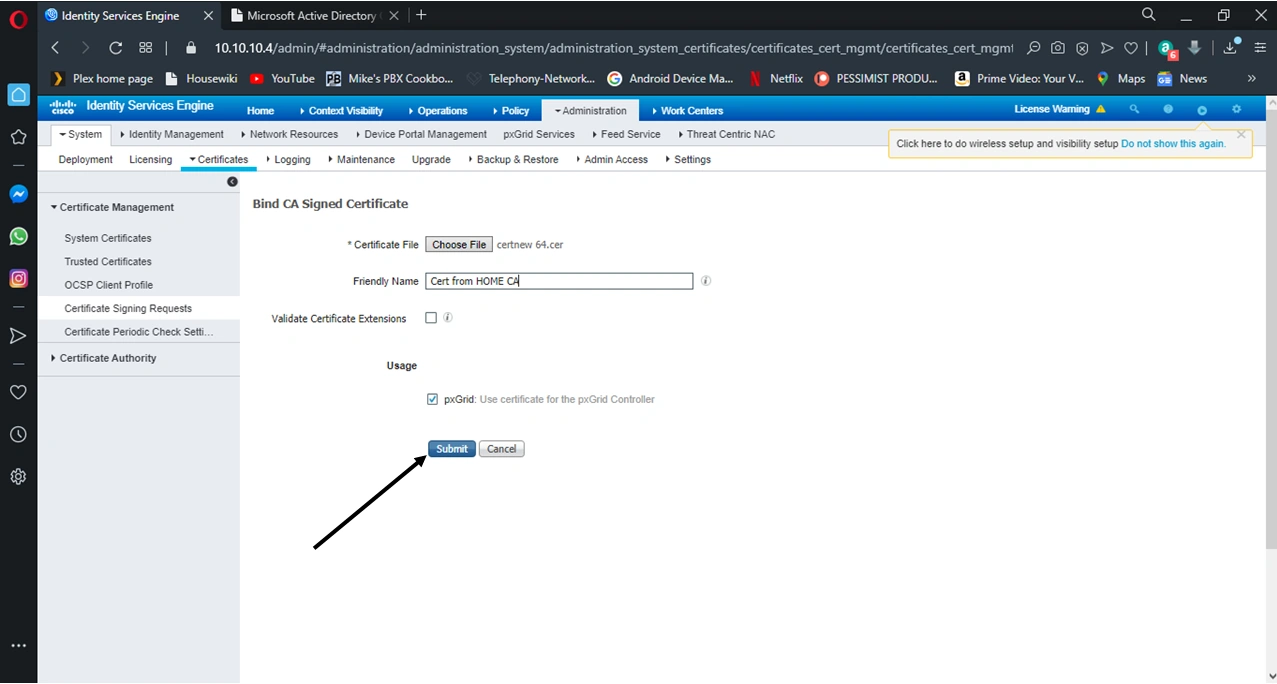Image resolution: width=1277 pixels, height=684 pixels.
Task: Open History clock in the sidebar
Action: [18, 435]
